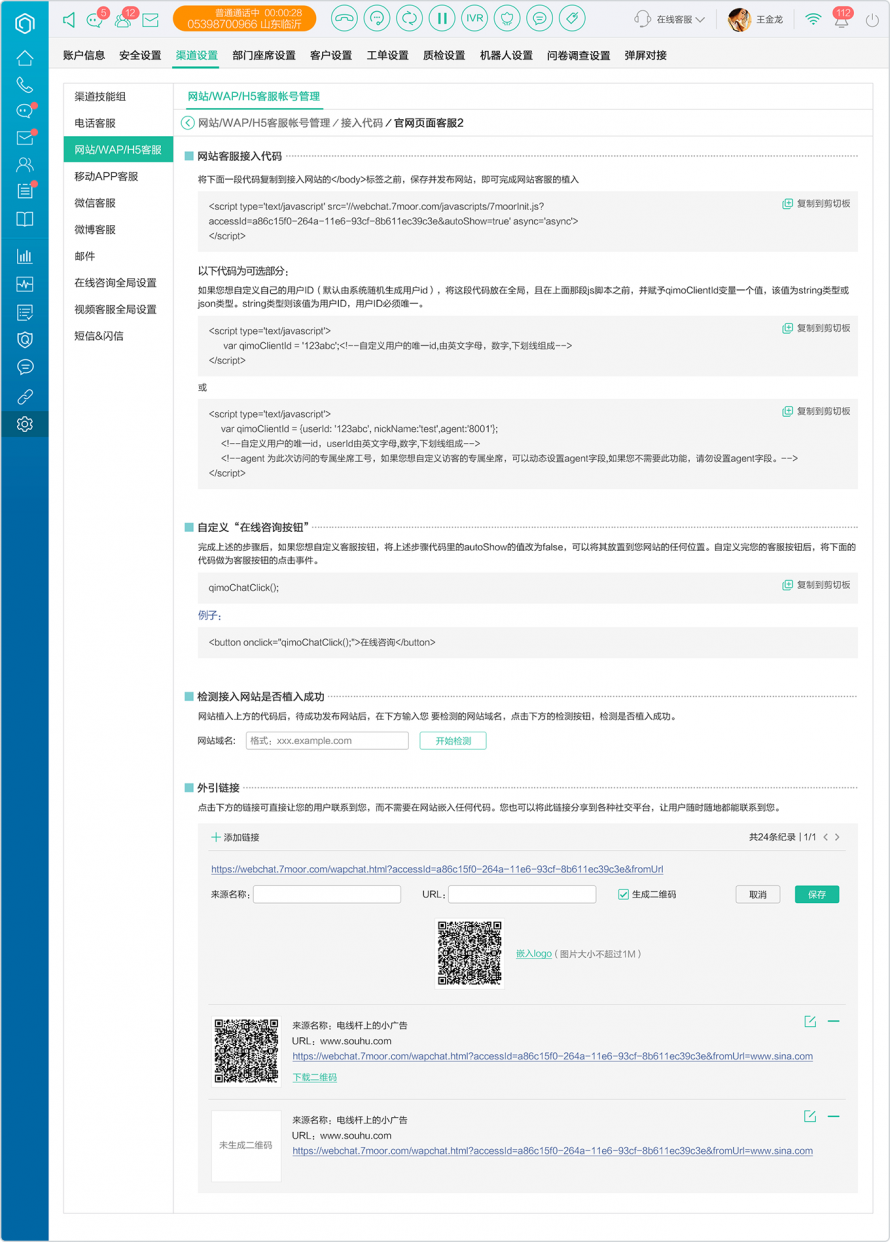Image resolution: width=890 pixels, height=1242 pixels.
Task: Click the power logout icon
Action: 873,19
